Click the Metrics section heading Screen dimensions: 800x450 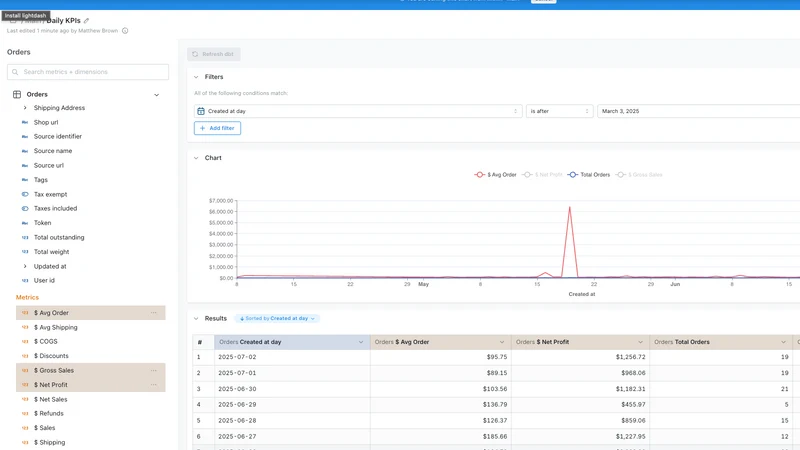27,297
